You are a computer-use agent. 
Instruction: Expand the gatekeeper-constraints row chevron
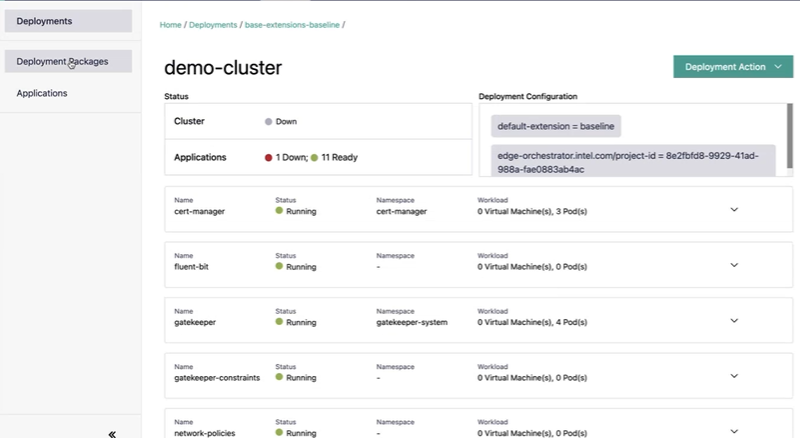point(734,376)
